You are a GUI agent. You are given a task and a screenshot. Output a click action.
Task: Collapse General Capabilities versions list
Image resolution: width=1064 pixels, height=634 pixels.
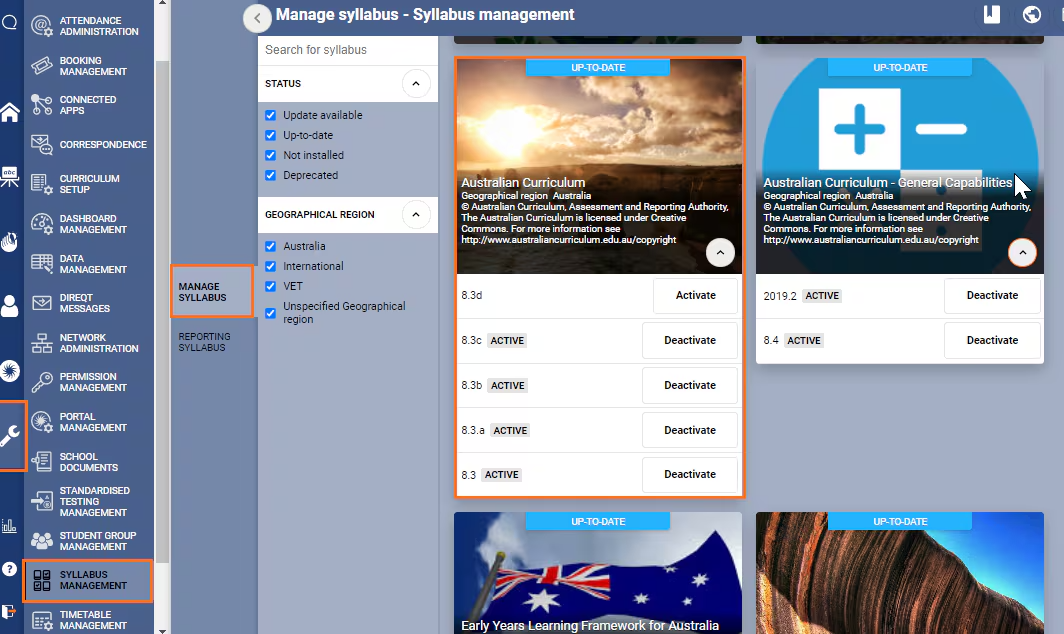click(x=1022, y=253)
